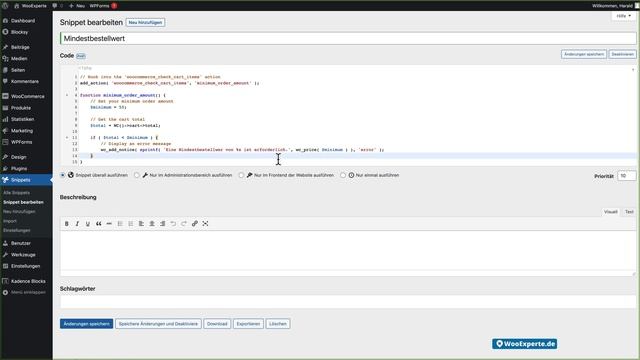Click the Download button
Screen dimensions: 640x360
[x=217, y=324]
